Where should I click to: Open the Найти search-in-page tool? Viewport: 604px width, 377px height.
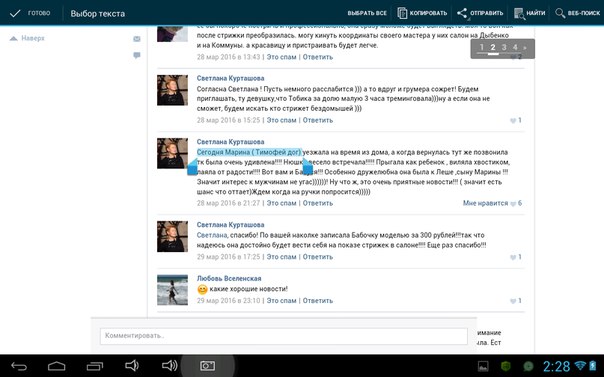pyautogui.click(x=519, y=13)
